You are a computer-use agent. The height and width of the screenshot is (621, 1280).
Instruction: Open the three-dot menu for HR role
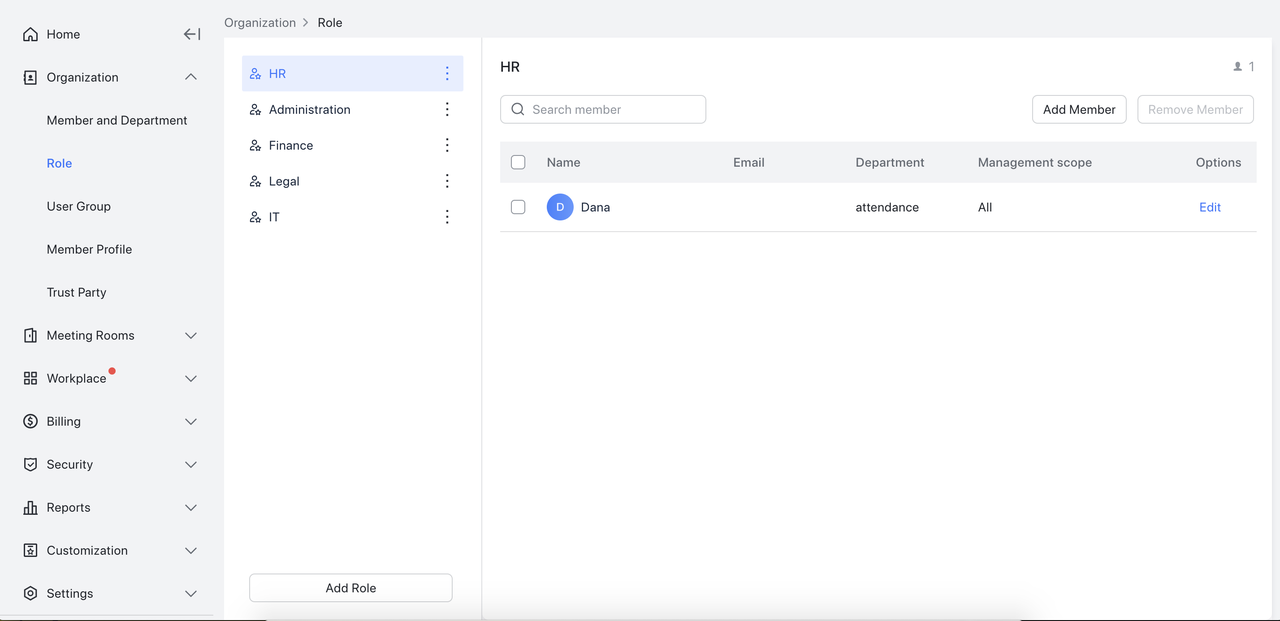coord(447,74)
